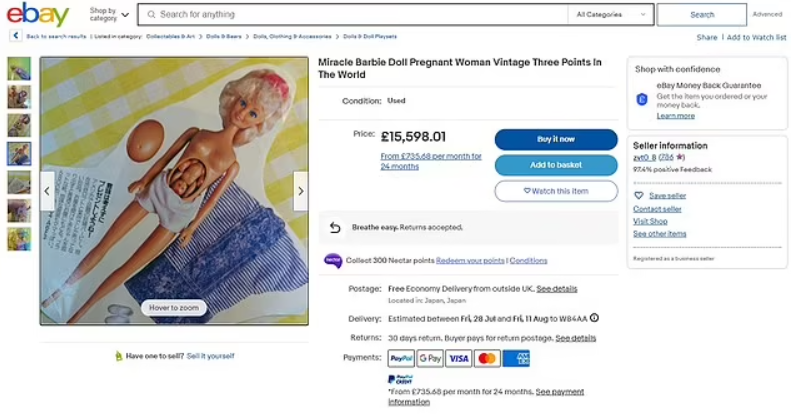The height and width of the screenshot is (417, 791).
Task: Toggle Watch this item
Action: [x=555, y=191]
